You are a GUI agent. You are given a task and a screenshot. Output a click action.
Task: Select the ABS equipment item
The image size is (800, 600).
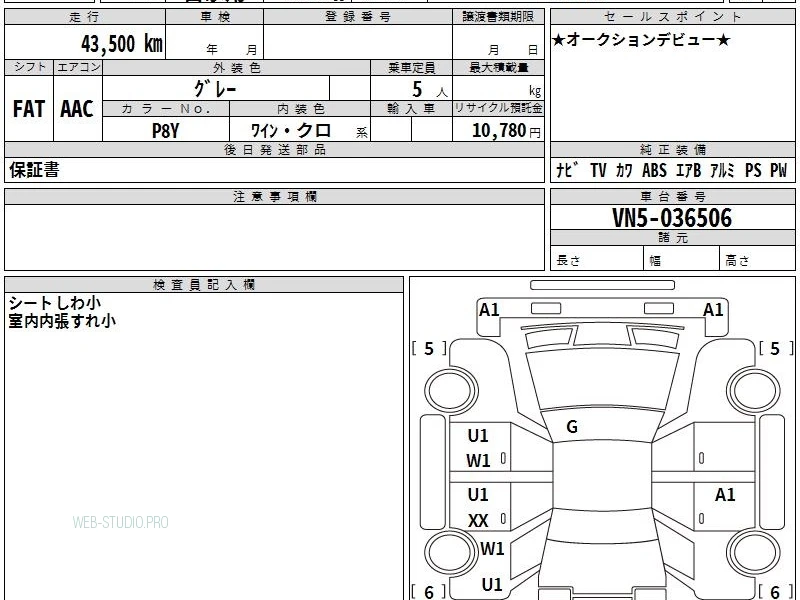(x=655, y=170)
